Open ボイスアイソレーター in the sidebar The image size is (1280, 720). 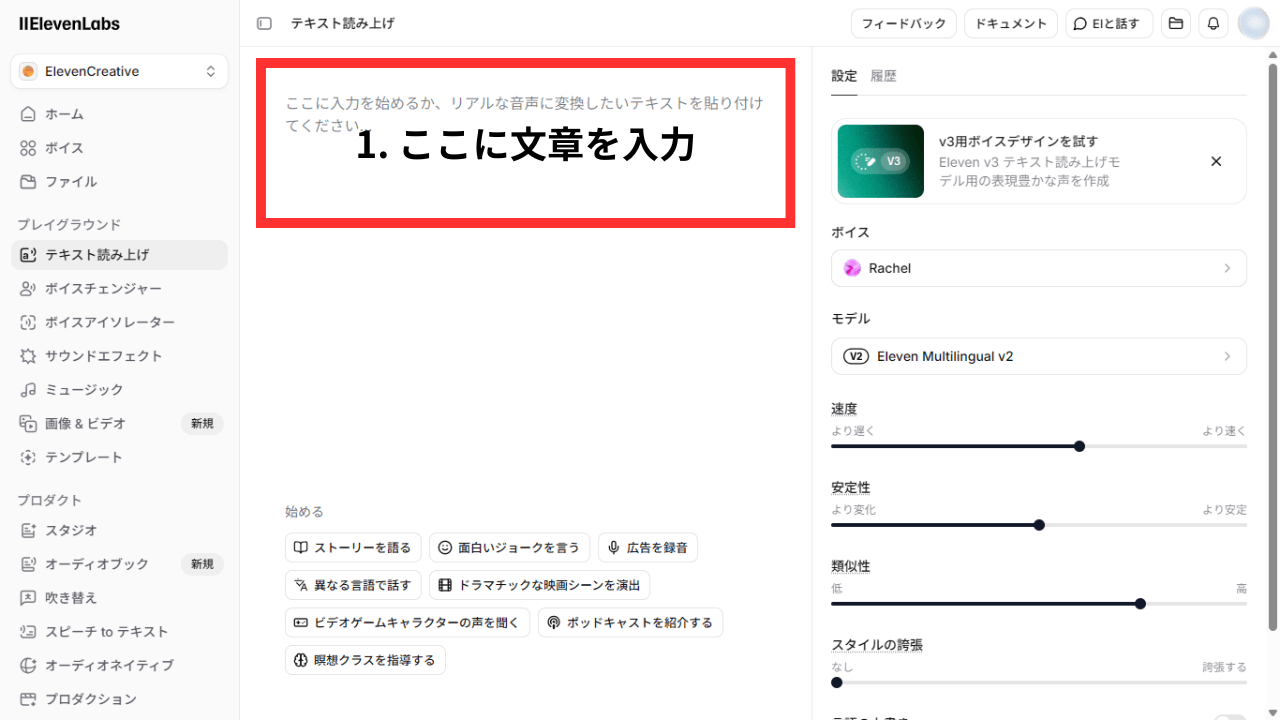109,322
